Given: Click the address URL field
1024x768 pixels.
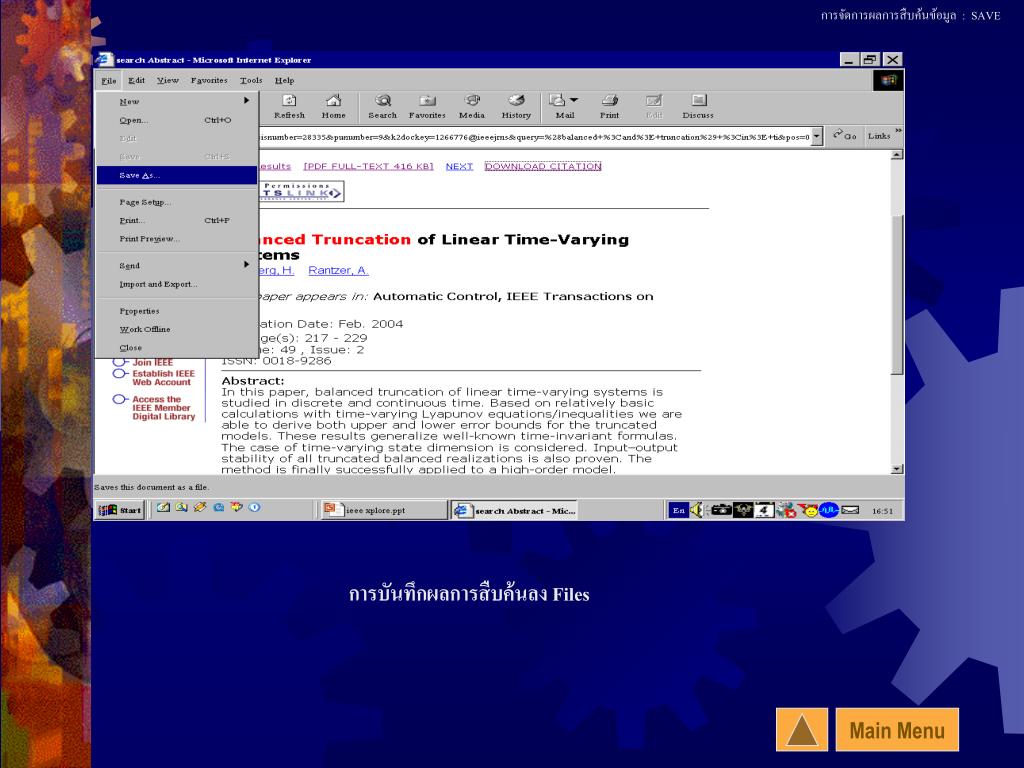Looking at the screenshot, I should point(534,137).
